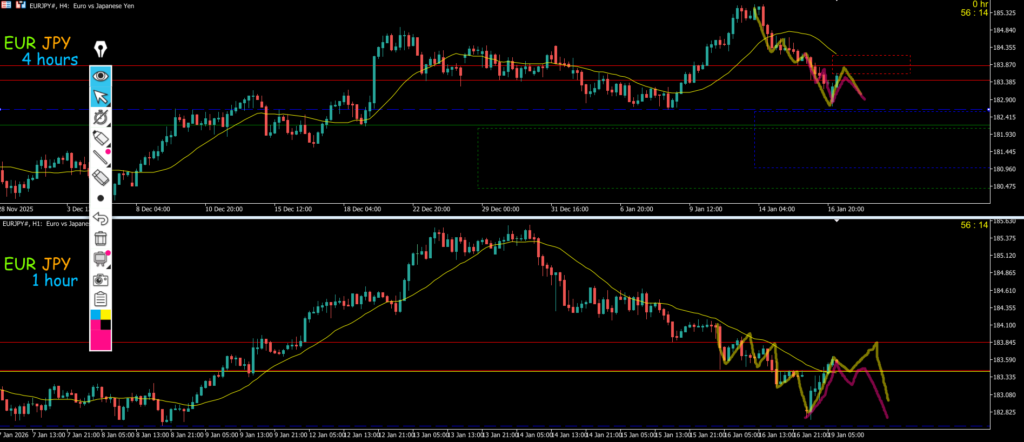
Task: Toggle the crossed-out pen drawing-disable icon
Action: (x=101, y=118)
